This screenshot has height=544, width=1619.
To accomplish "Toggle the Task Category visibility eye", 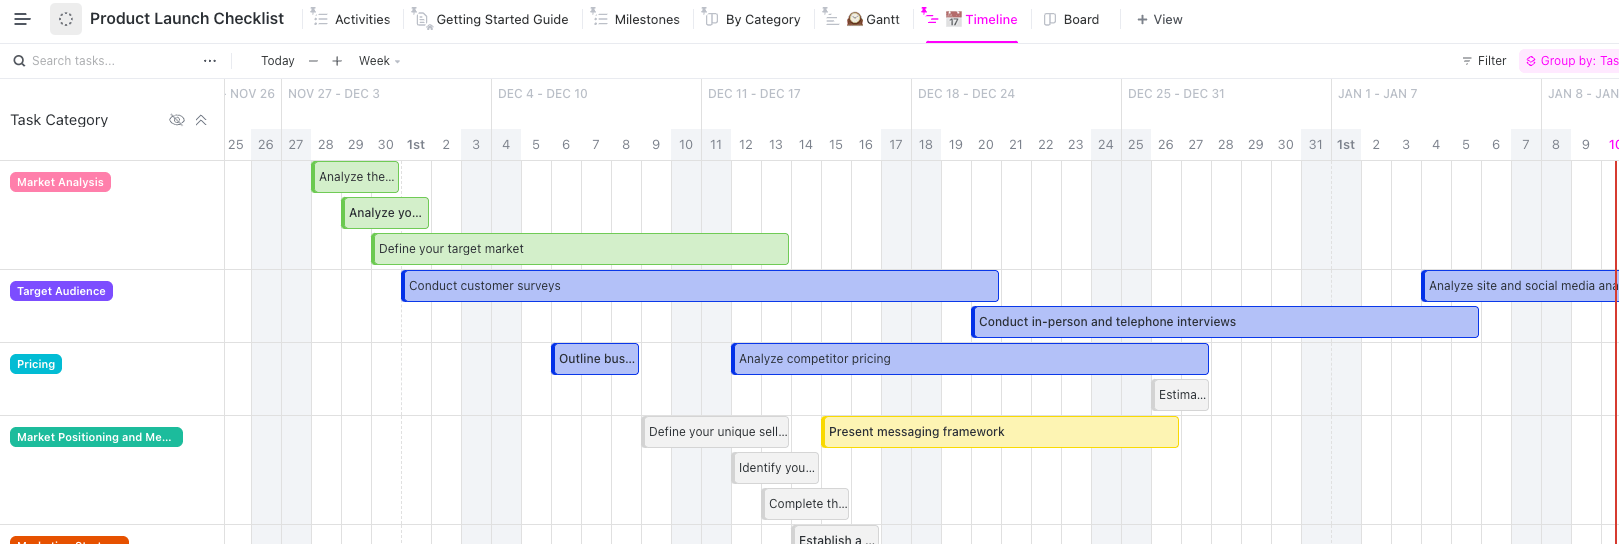I will pos(177,120).
